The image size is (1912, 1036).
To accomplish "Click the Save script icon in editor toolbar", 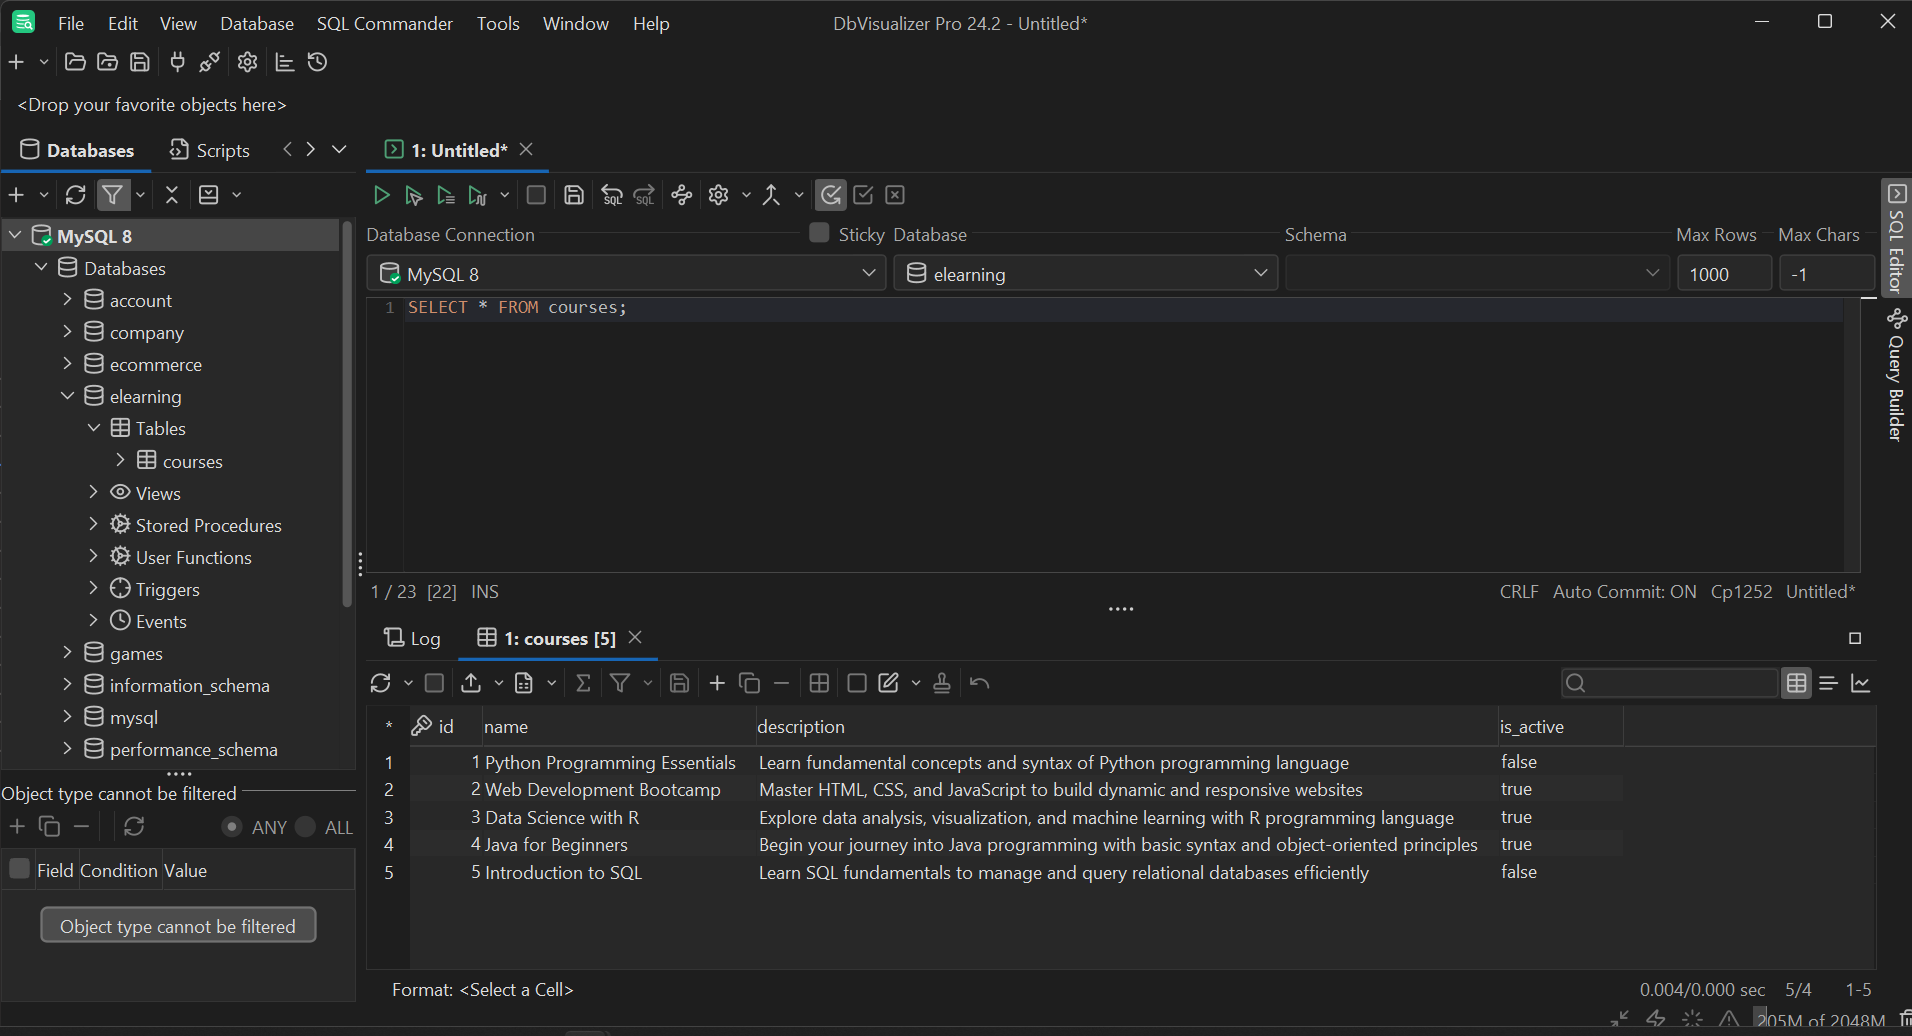I will [574, 195].
